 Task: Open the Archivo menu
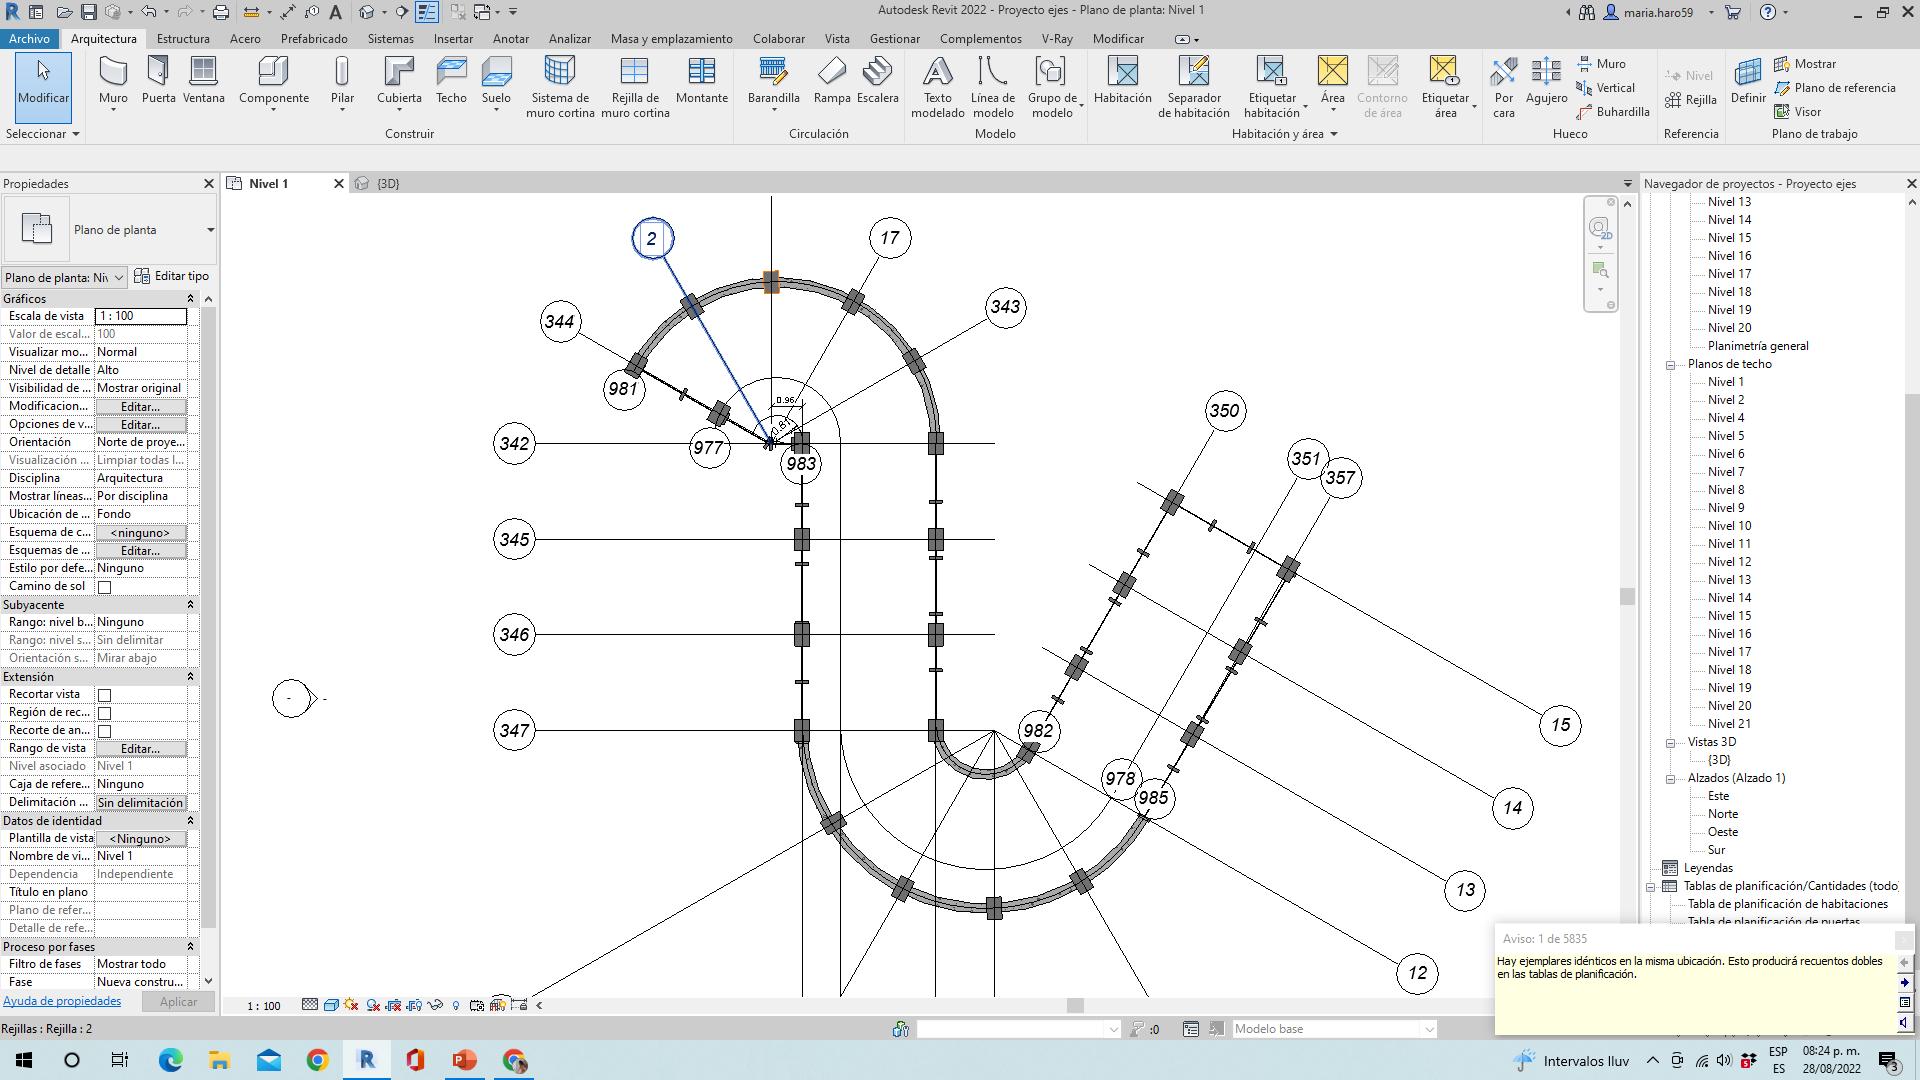(29, 39)
